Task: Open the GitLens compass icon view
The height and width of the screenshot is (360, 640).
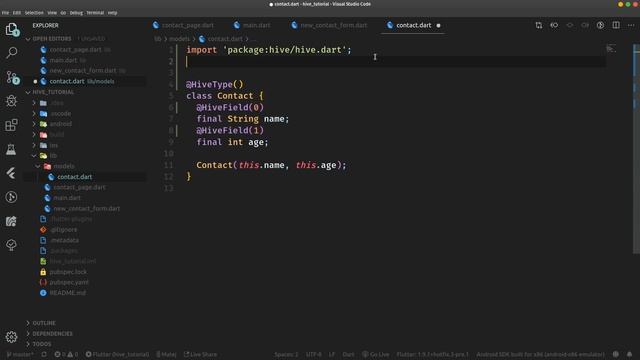Action: pyautogui.click(x=11, y=197)
